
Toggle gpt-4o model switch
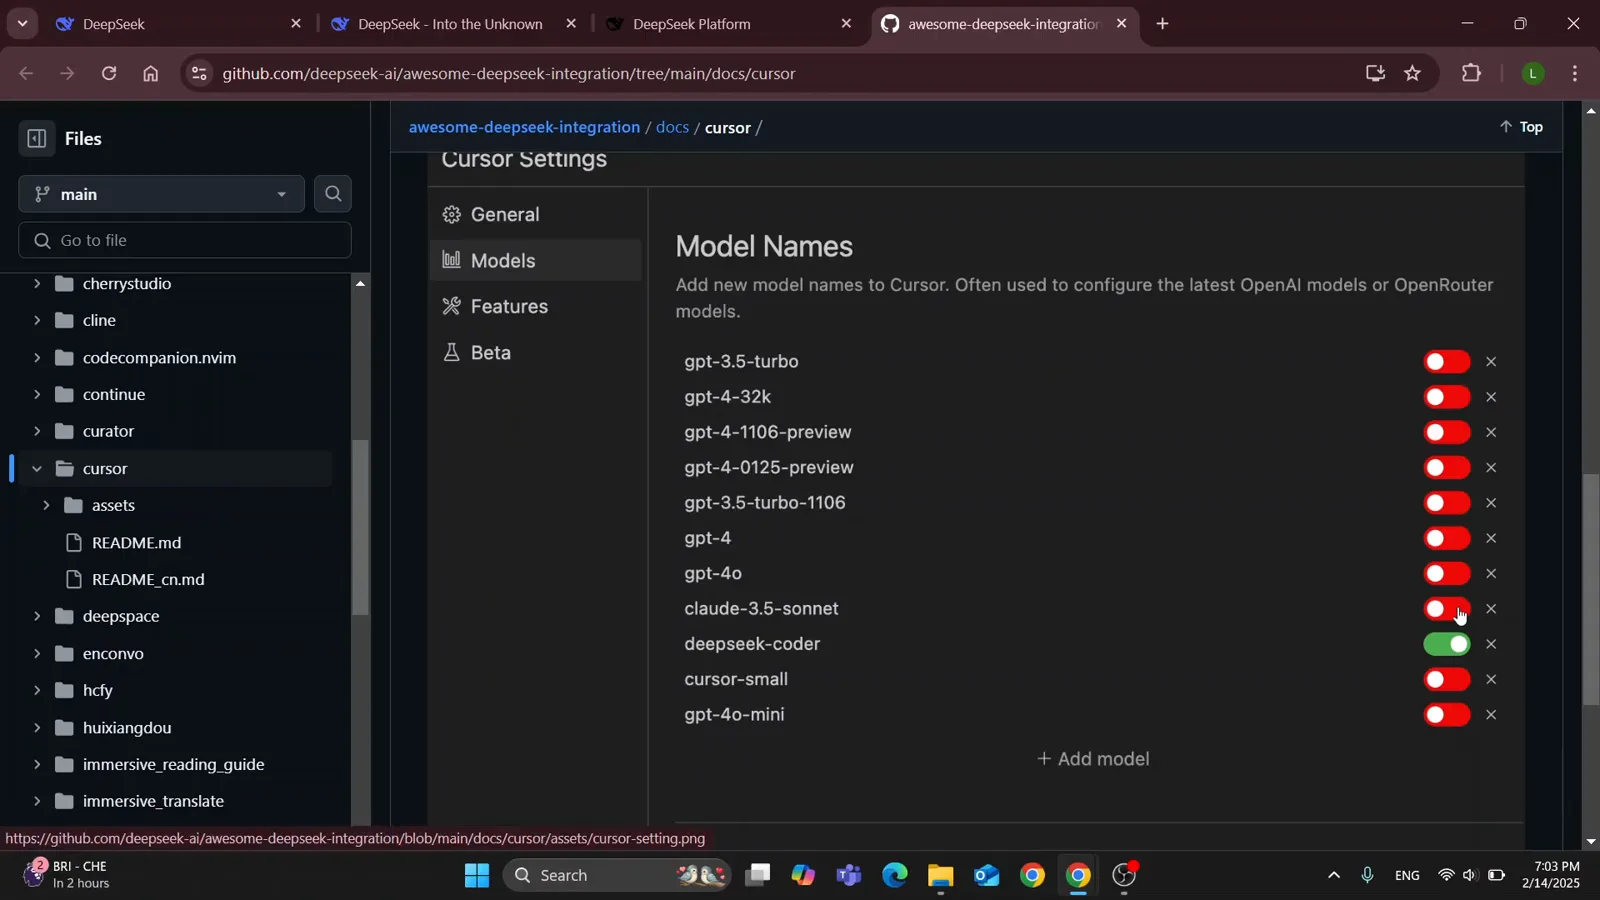[x=1447, y=574]
